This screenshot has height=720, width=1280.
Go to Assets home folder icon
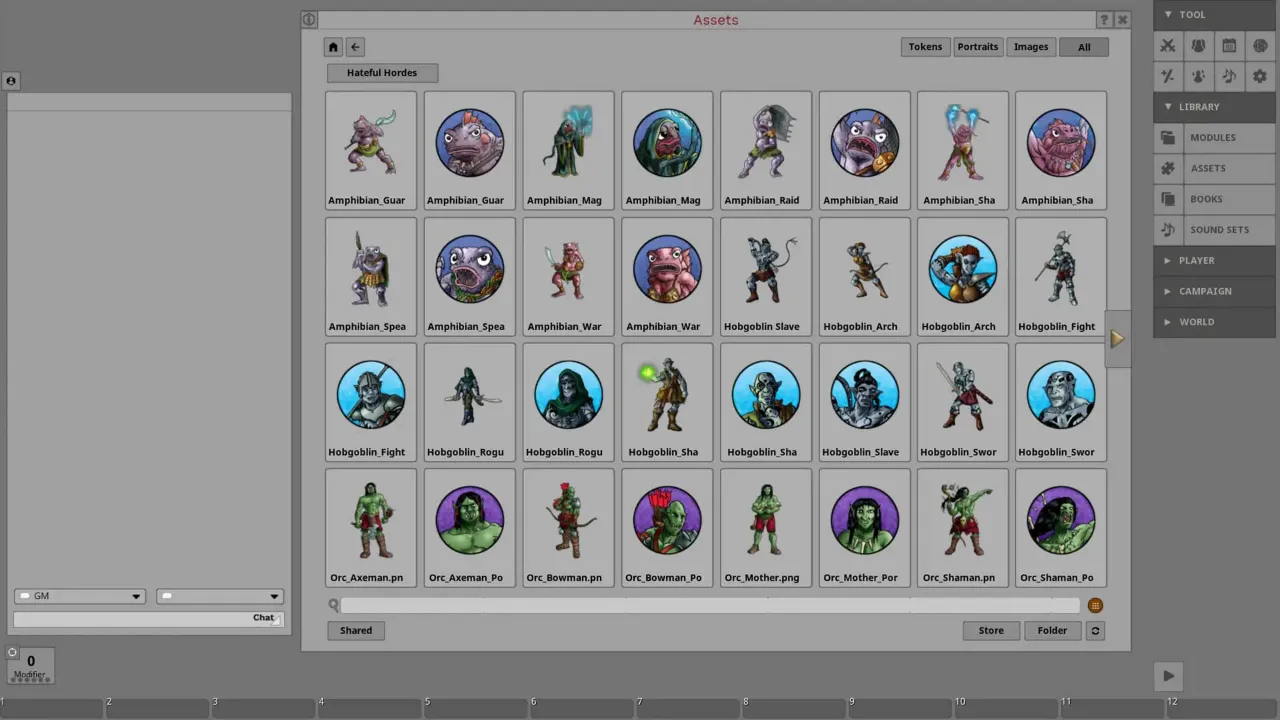point(334,47)
